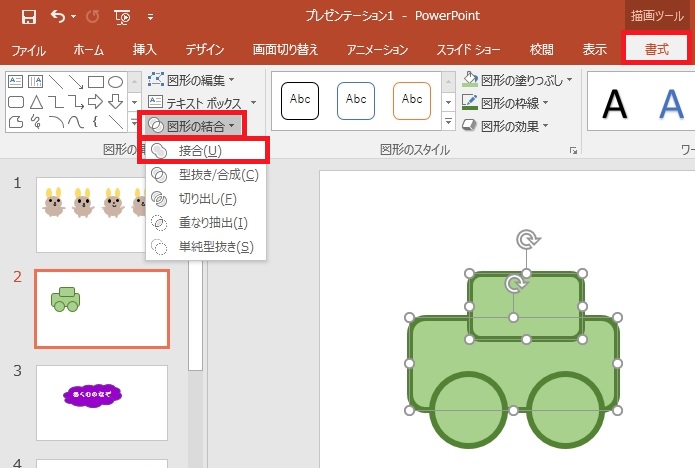Click the slide panel vertical scrollbar

coord(195,315)
